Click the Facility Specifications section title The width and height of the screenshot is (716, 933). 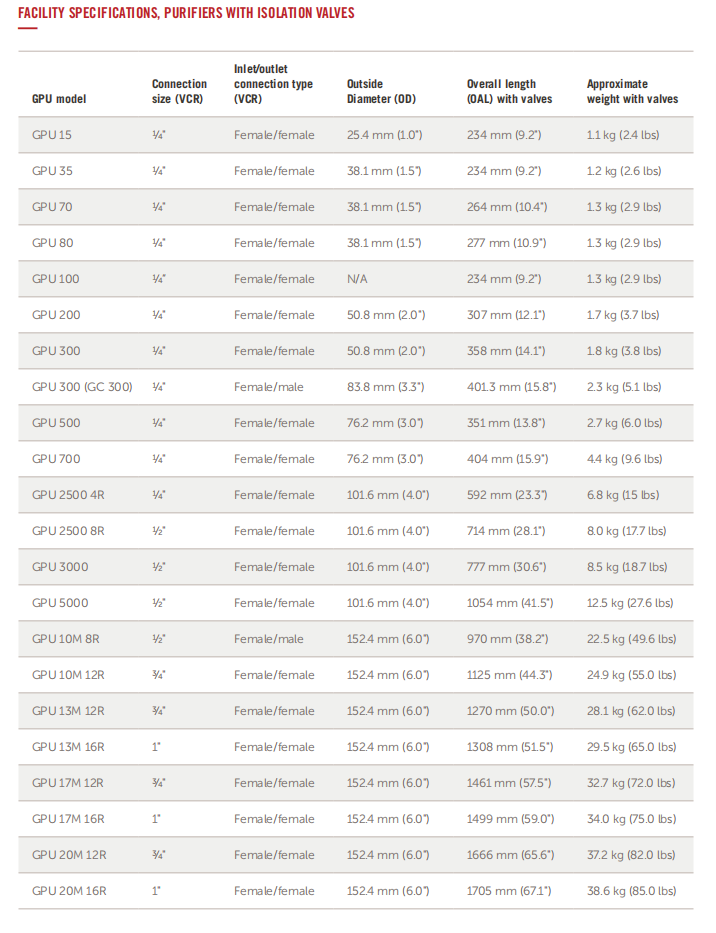(186, 13)
